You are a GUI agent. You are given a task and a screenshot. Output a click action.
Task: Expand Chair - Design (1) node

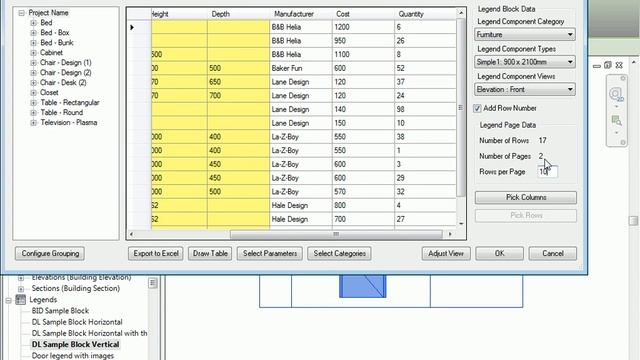33,63
